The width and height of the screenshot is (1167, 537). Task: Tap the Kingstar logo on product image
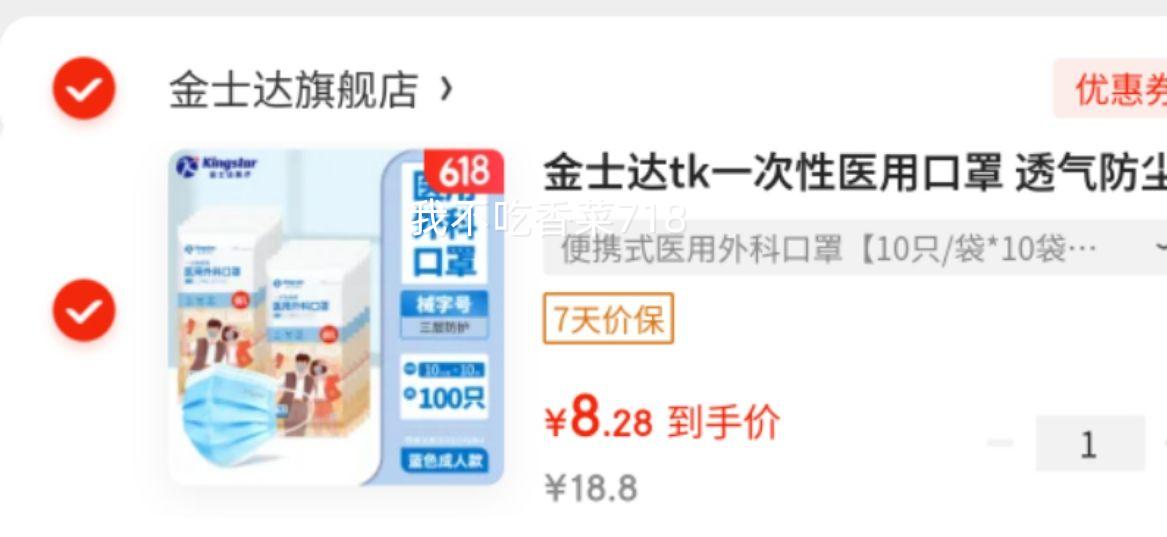(217, 167)
